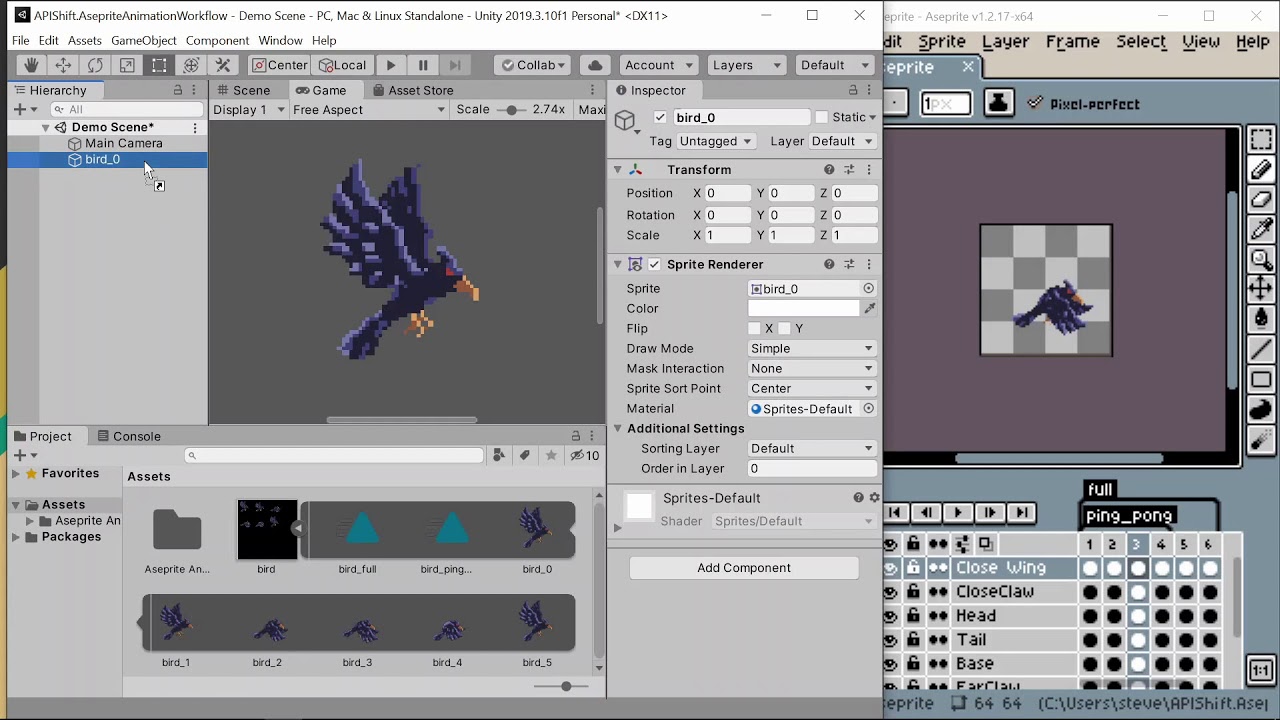Toggle Static checkbox in Inspector
Viewport: 1280px width, 720px height.
(822, 118)
